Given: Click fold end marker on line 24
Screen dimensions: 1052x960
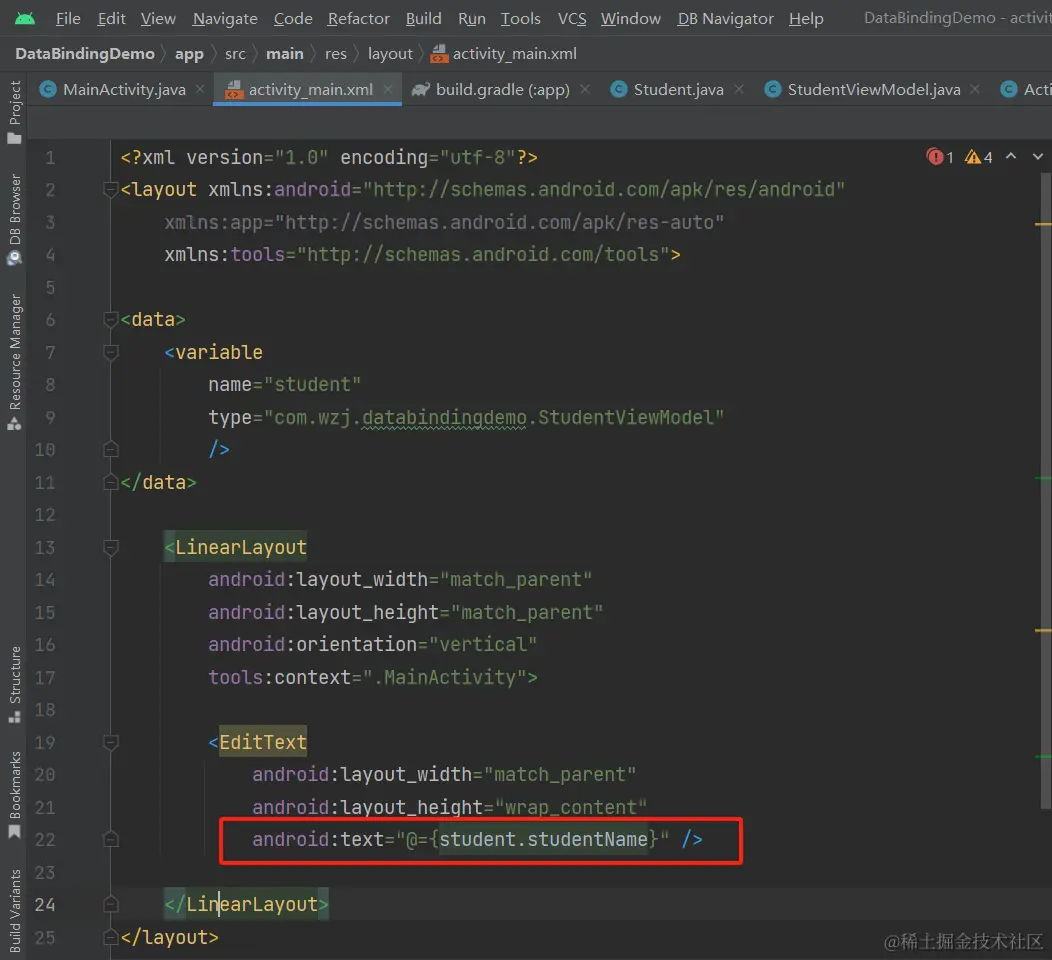Looking at the screenshot, I should [111, 904].
